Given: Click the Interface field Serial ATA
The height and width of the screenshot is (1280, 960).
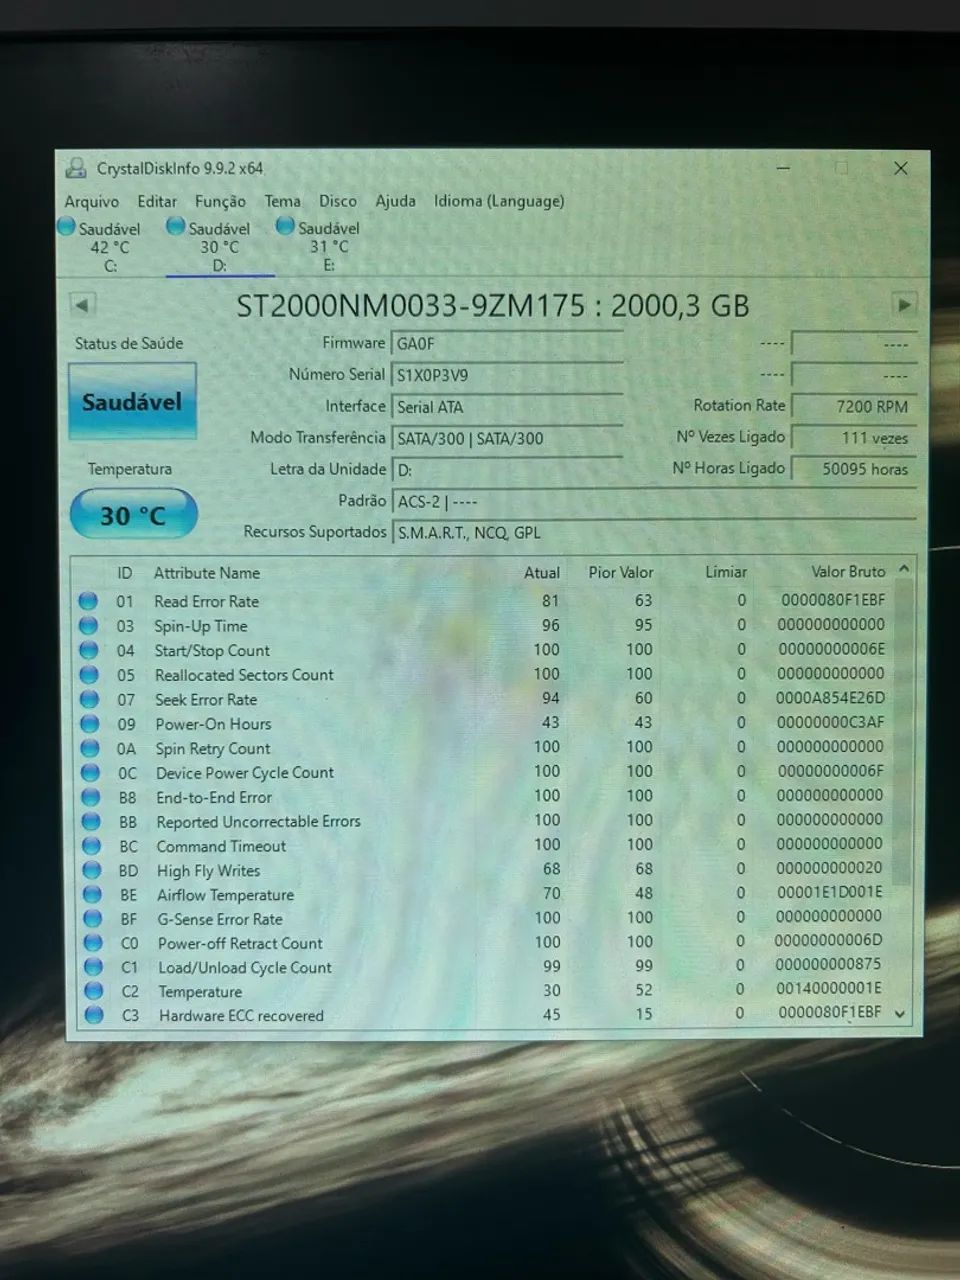Looking at the screenshot, I should [507, 407].
